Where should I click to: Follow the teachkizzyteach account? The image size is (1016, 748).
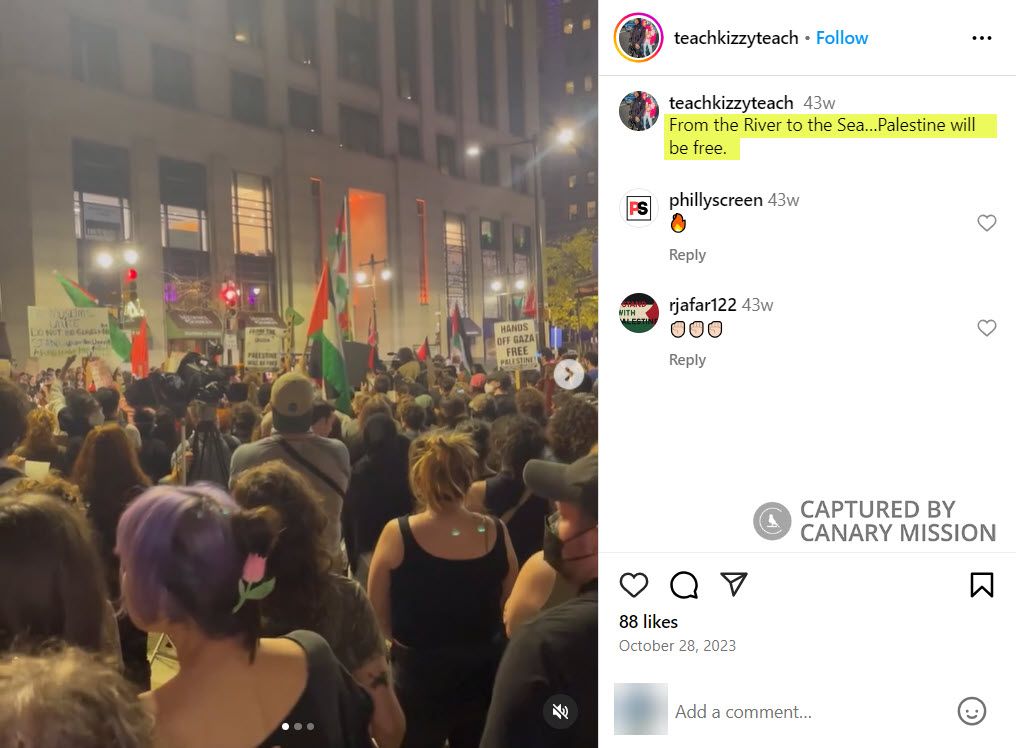(842, 38)
